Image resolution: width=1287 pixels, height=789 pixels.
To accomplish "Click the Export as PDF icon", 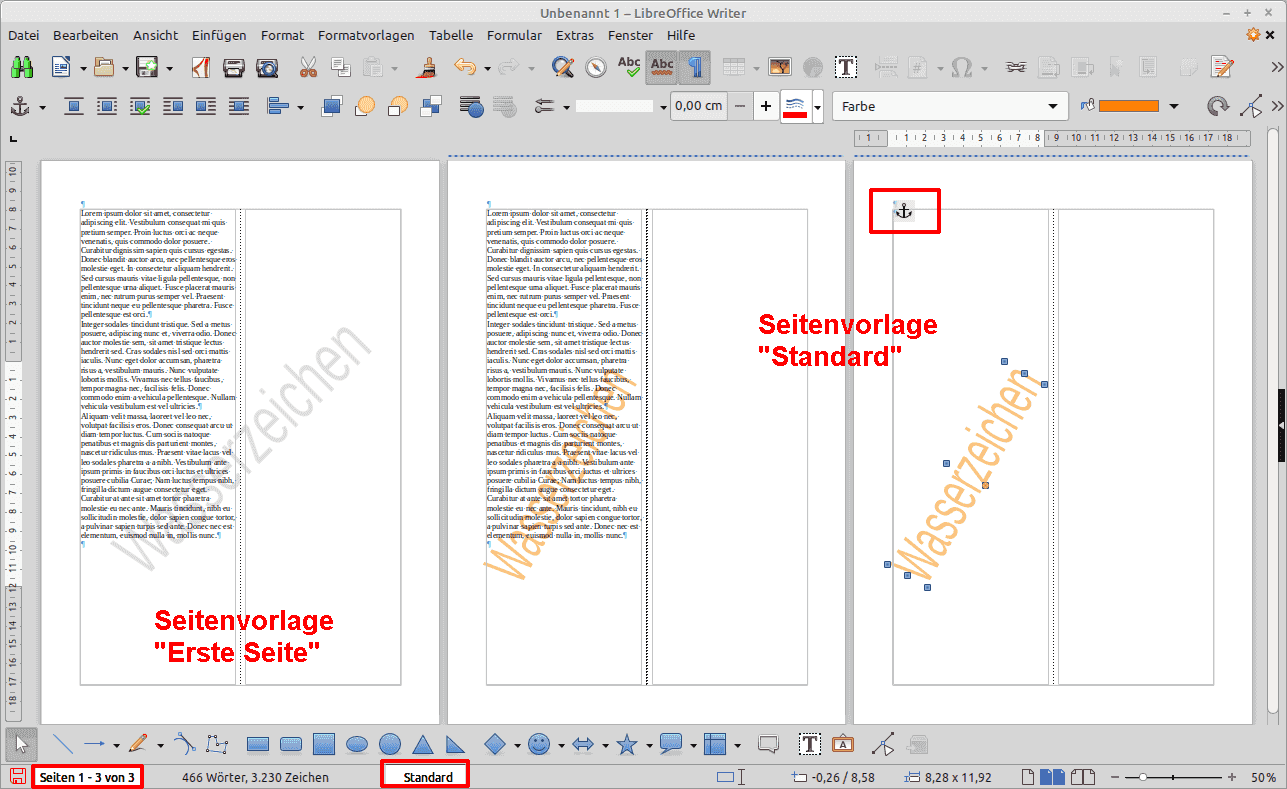I will click(x=200, y=67).
